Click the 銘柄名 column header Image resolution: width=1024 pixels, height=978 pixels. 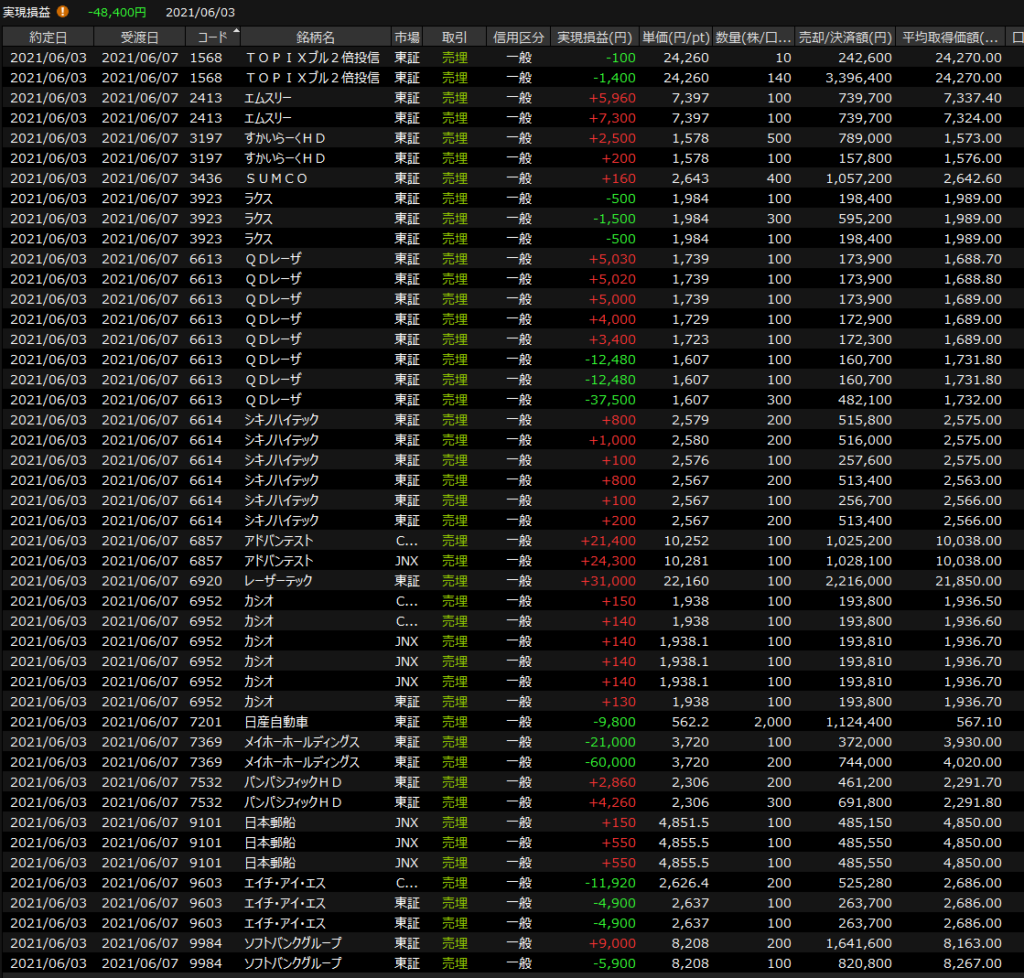[x=316, y=37]
